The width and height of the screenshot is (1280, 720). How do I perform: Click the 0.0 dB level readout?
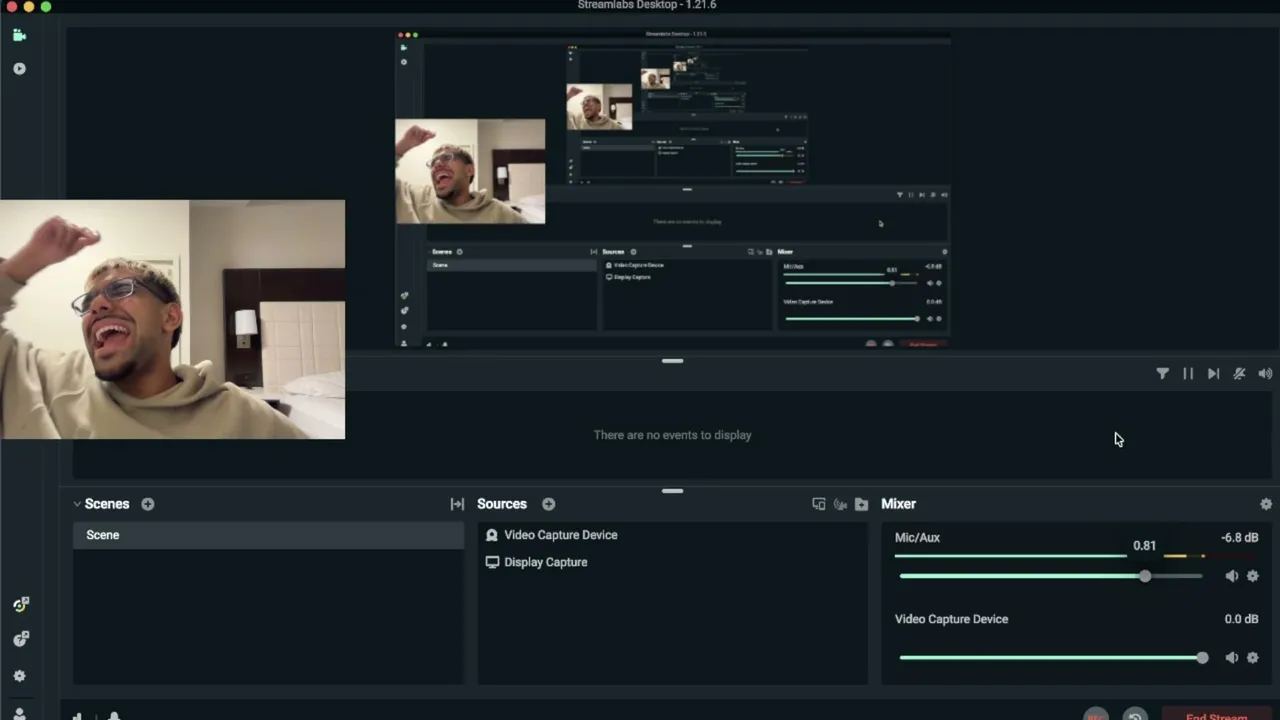tap(1242, 619)
